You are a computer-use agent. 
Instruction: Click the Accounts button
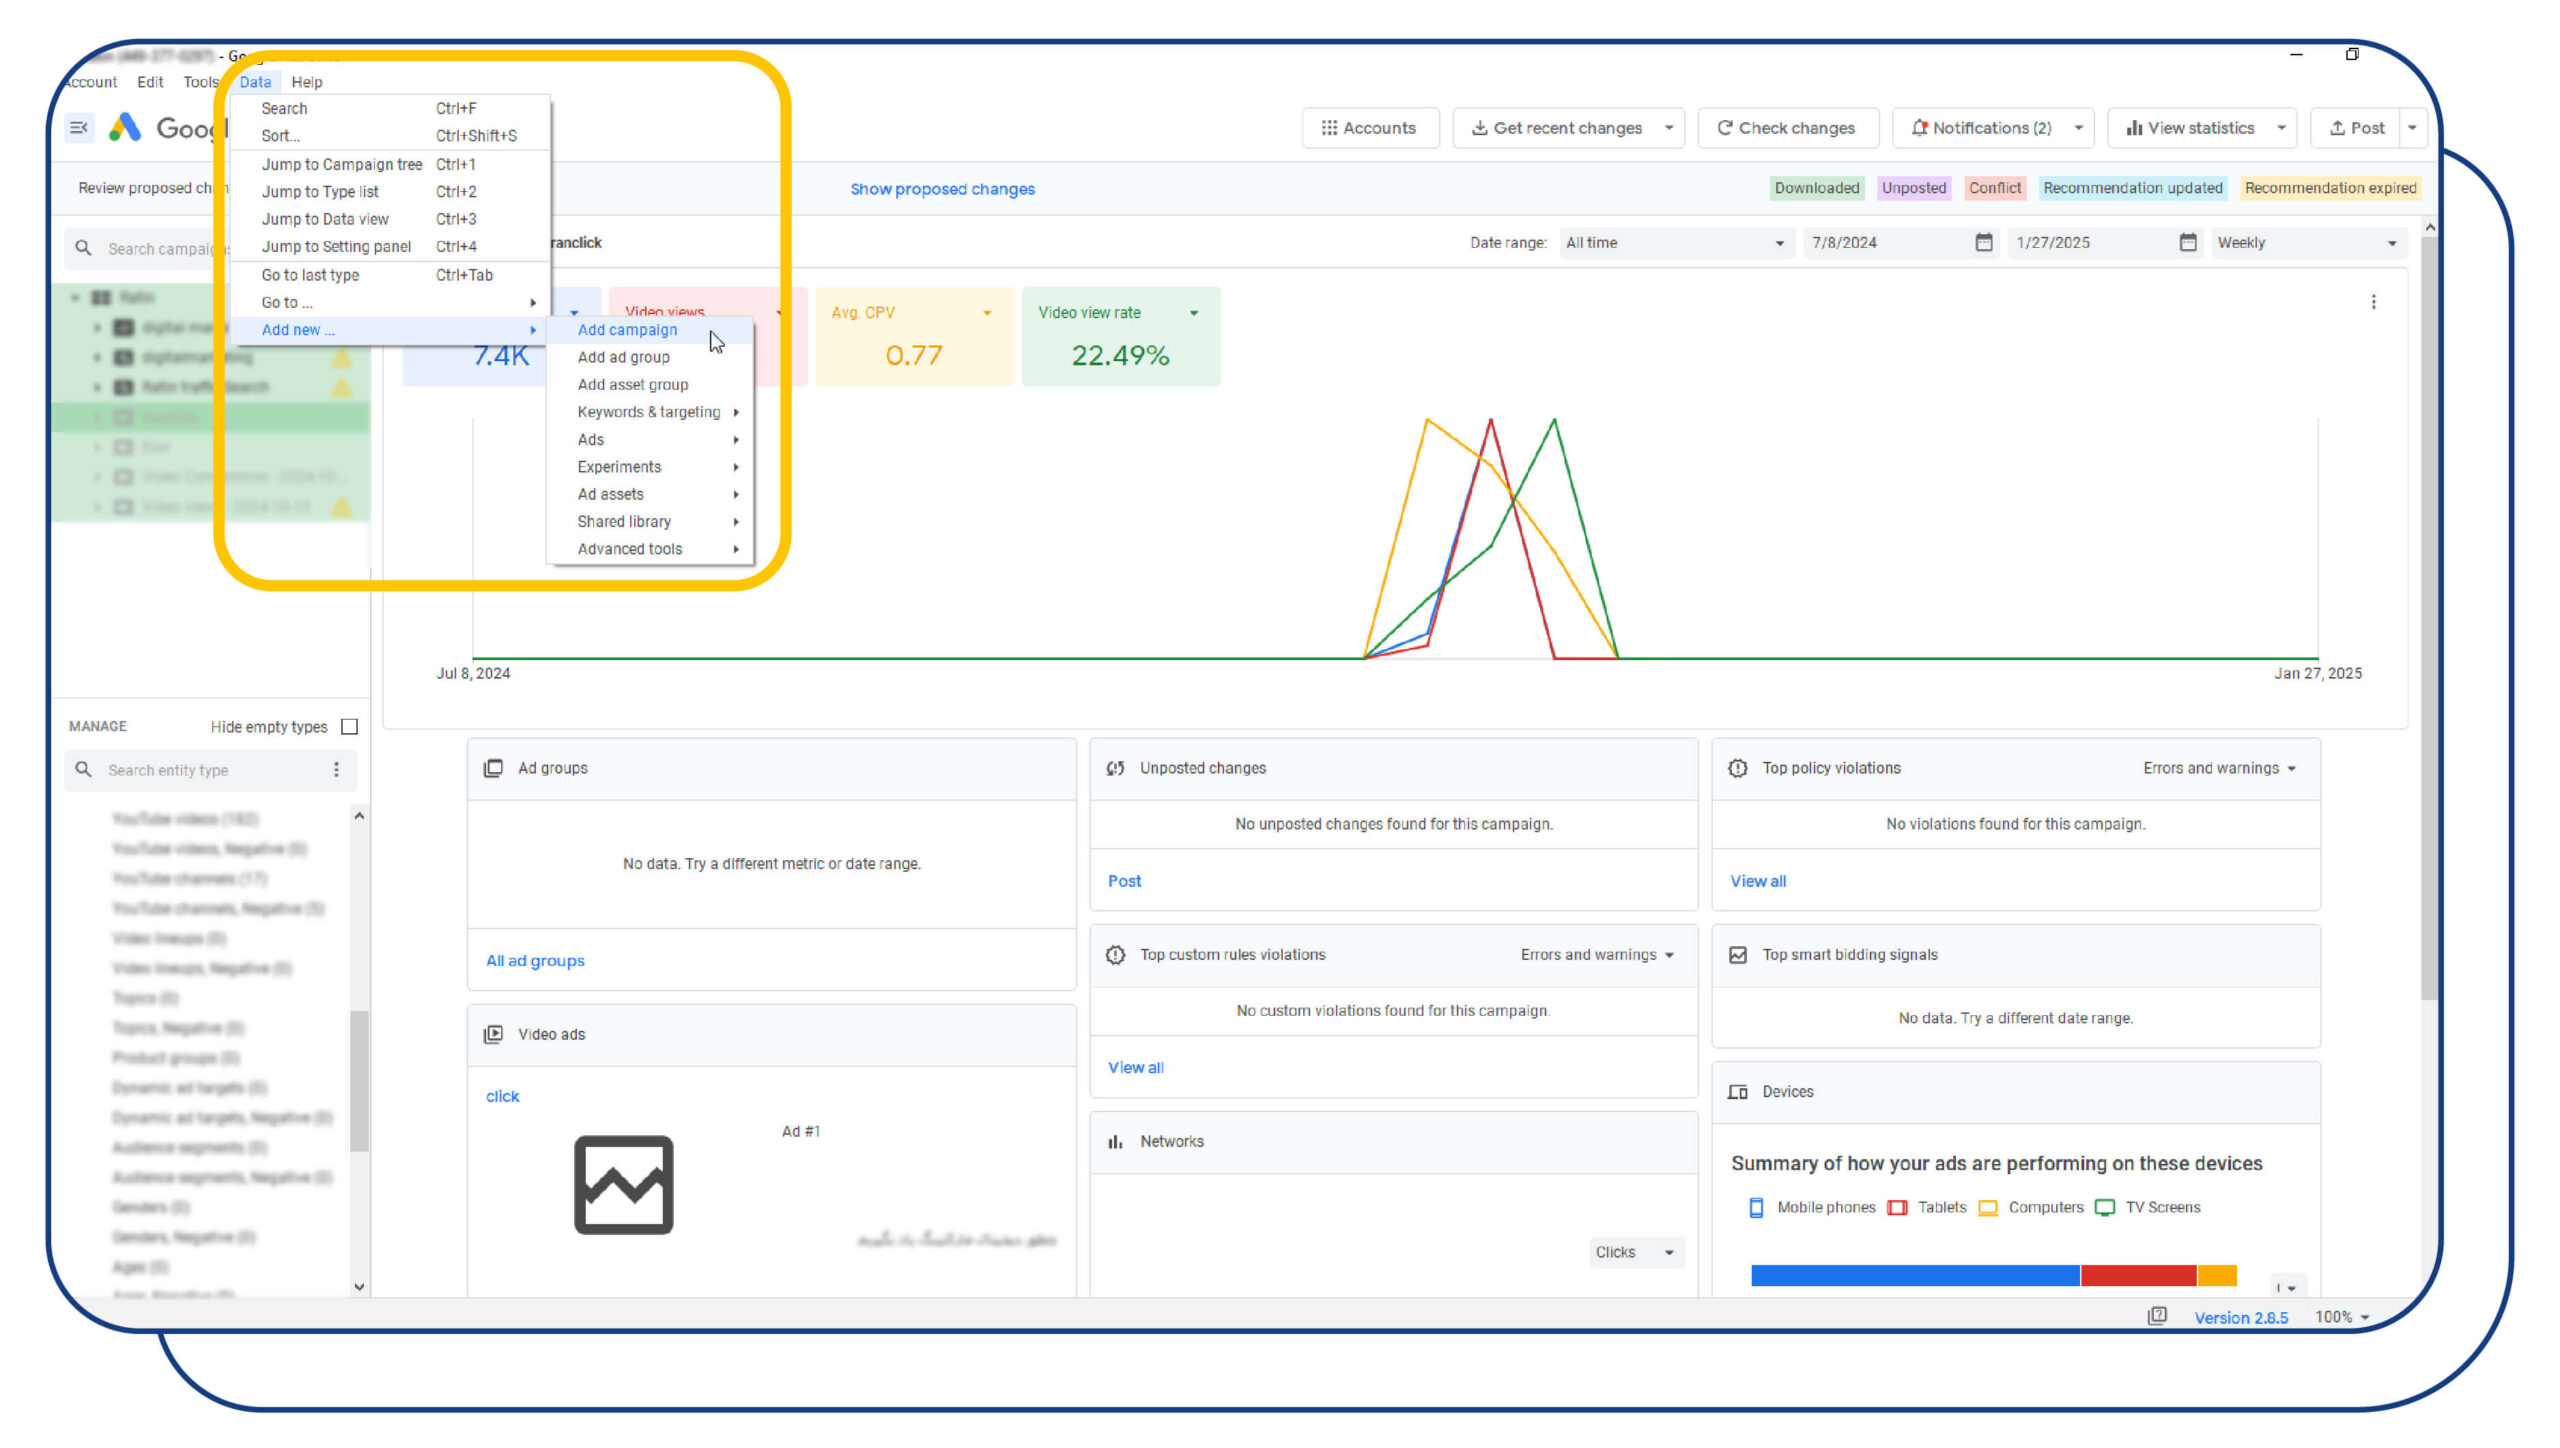pyautogui.click(x=1370, y=128)
